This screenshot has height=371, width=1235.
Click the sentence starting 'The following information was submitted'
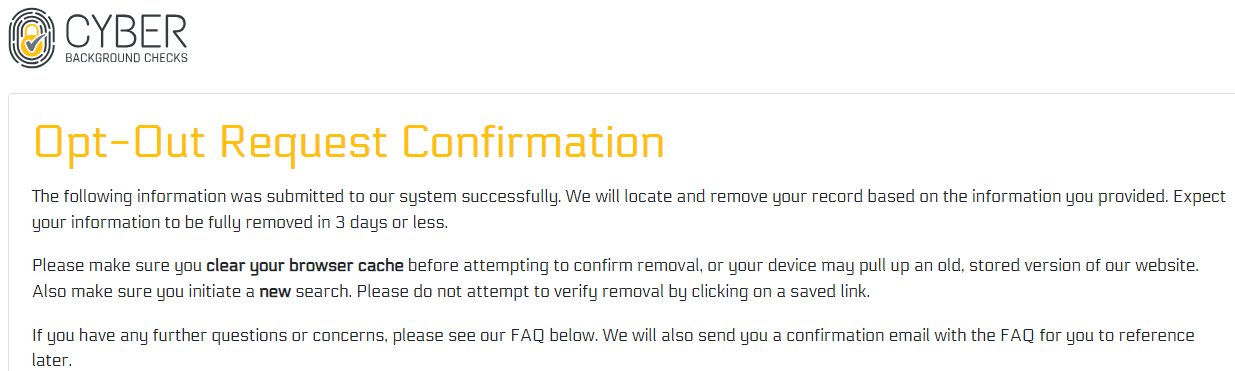297,196
